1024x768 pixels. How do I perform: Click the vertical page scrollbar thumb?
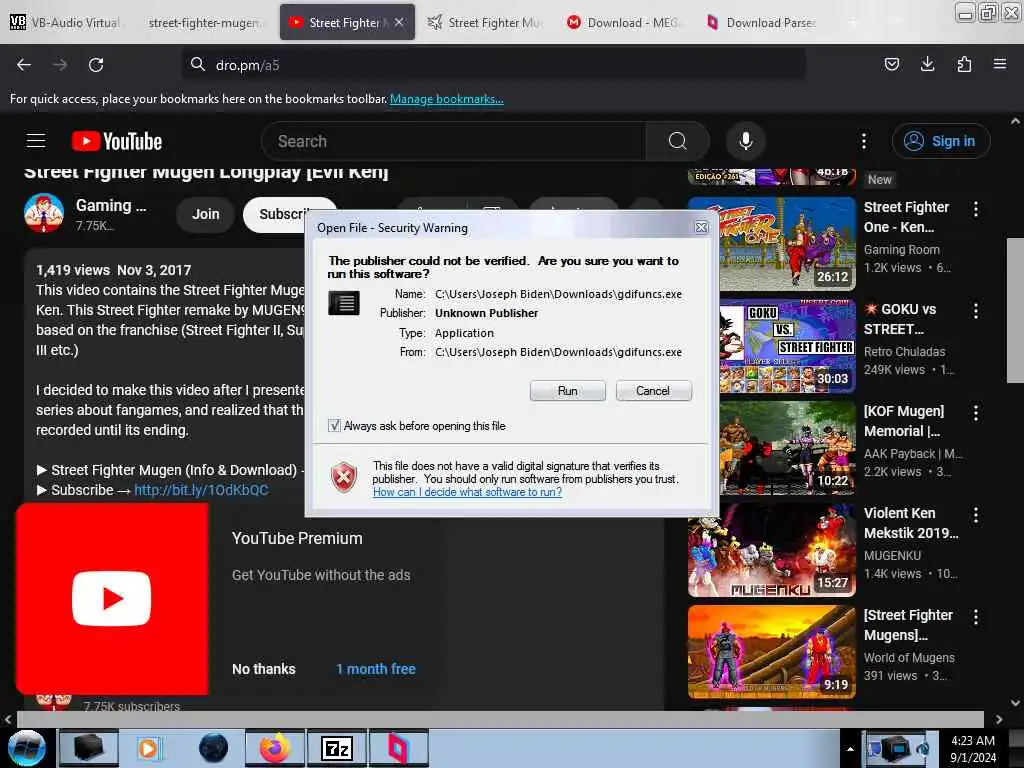[1015, 310]
